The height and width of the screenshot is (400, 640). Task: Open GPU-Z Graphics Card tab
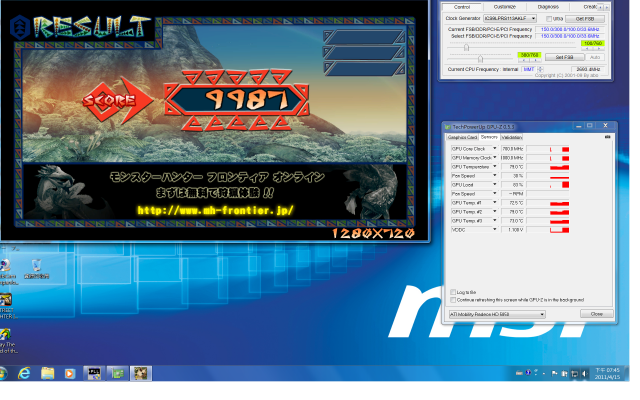point(462,138)
